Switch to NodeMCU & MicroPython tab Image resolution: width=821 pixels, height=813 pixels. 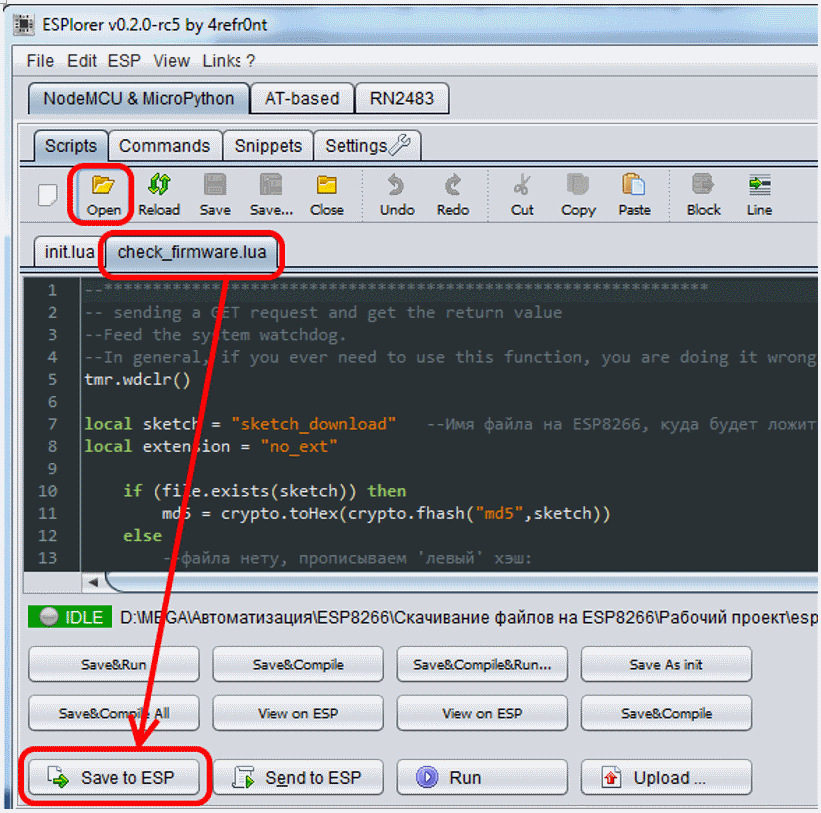click(138, 98)
